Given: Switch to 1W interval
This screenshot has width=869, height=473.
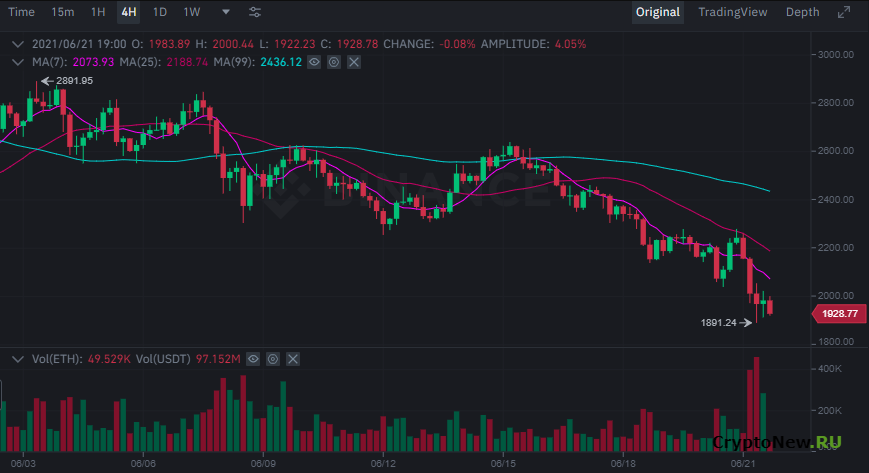Looking at the screenshot, I should [x=192, y=12].
